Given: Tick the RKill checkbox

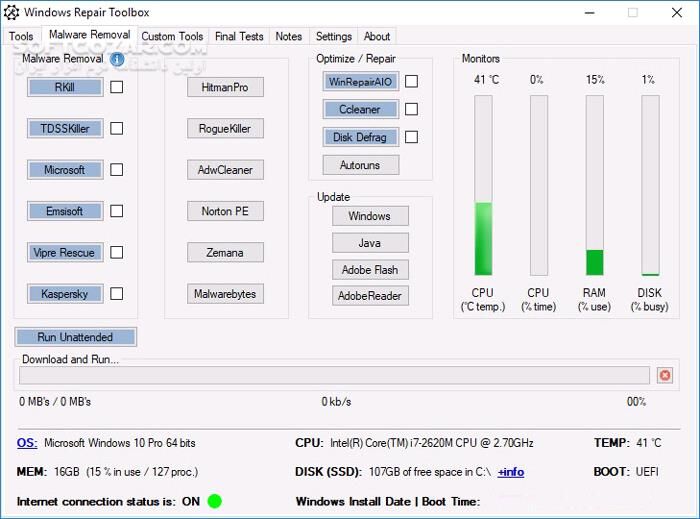Looking at the screenshot, I should pos(117,87).
